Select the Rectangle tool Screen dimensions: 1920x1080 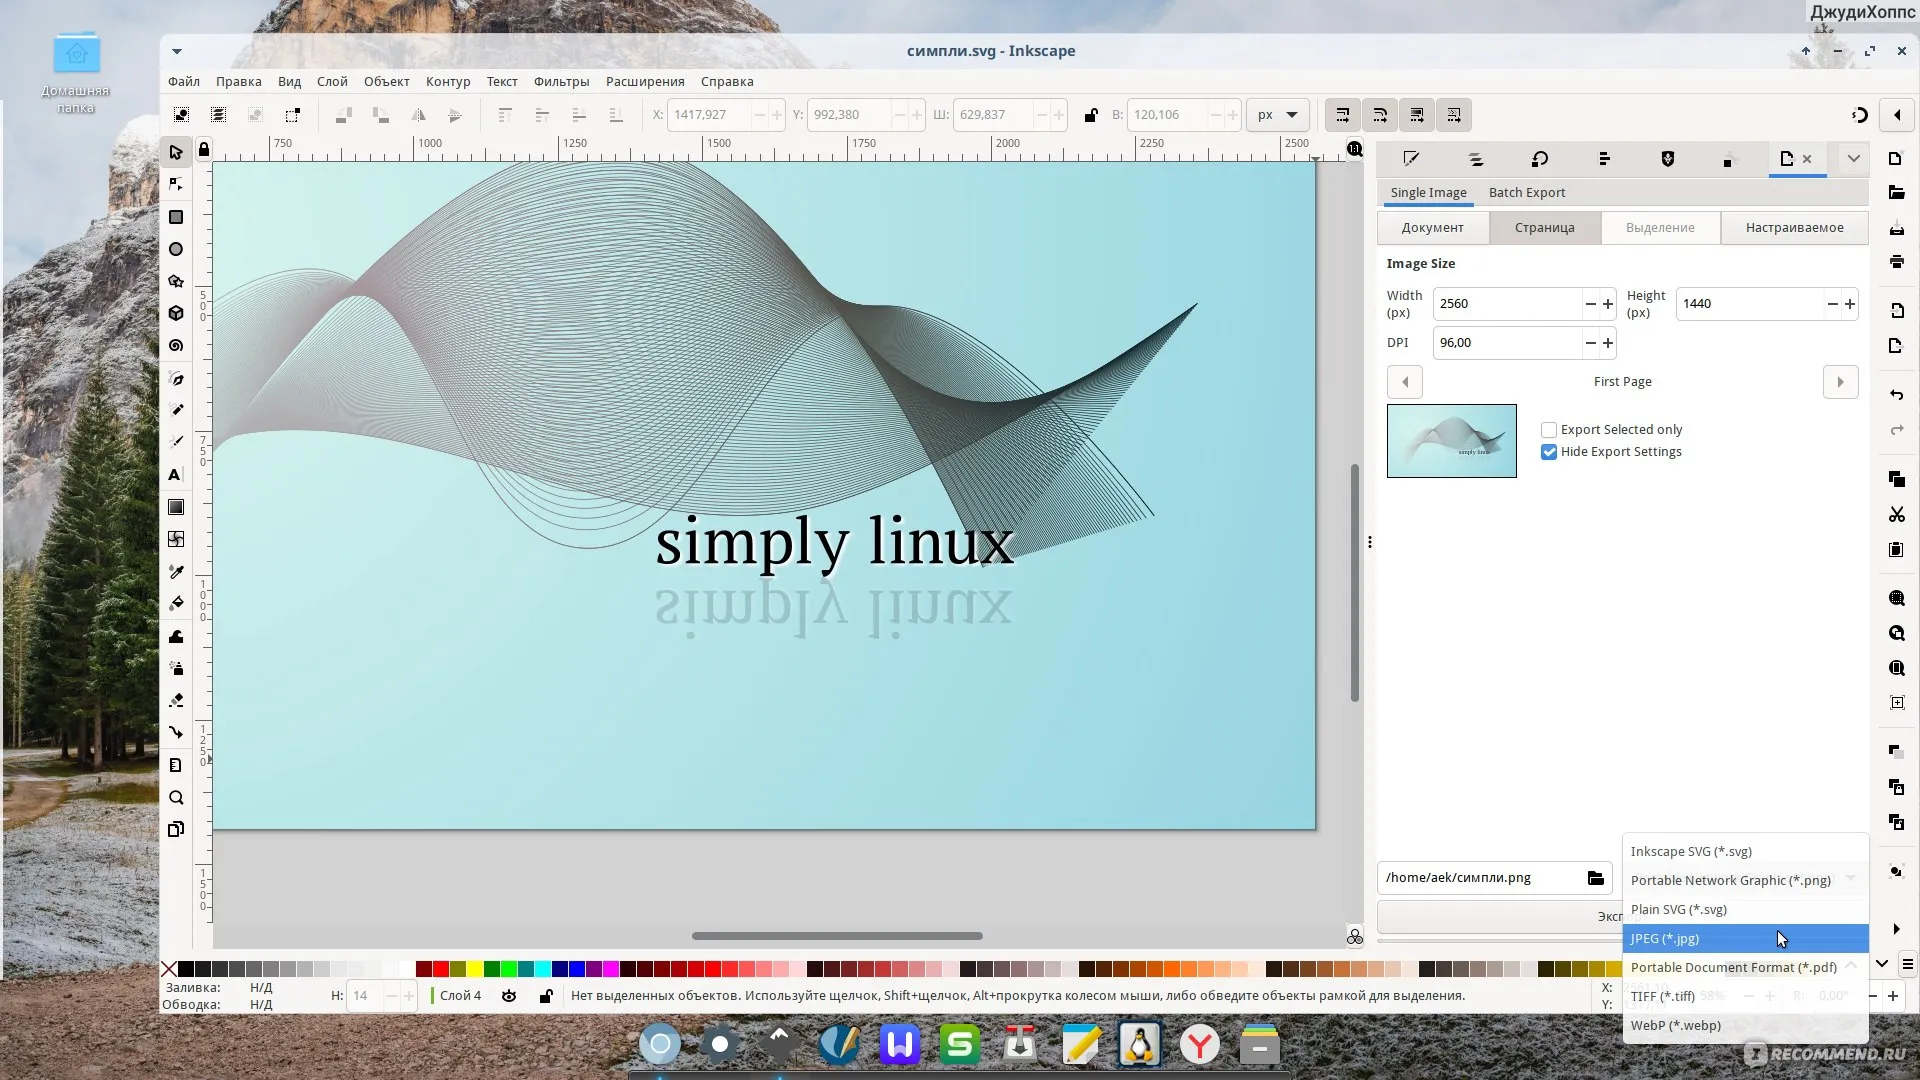pyautogui.click(x=176, y=217)
